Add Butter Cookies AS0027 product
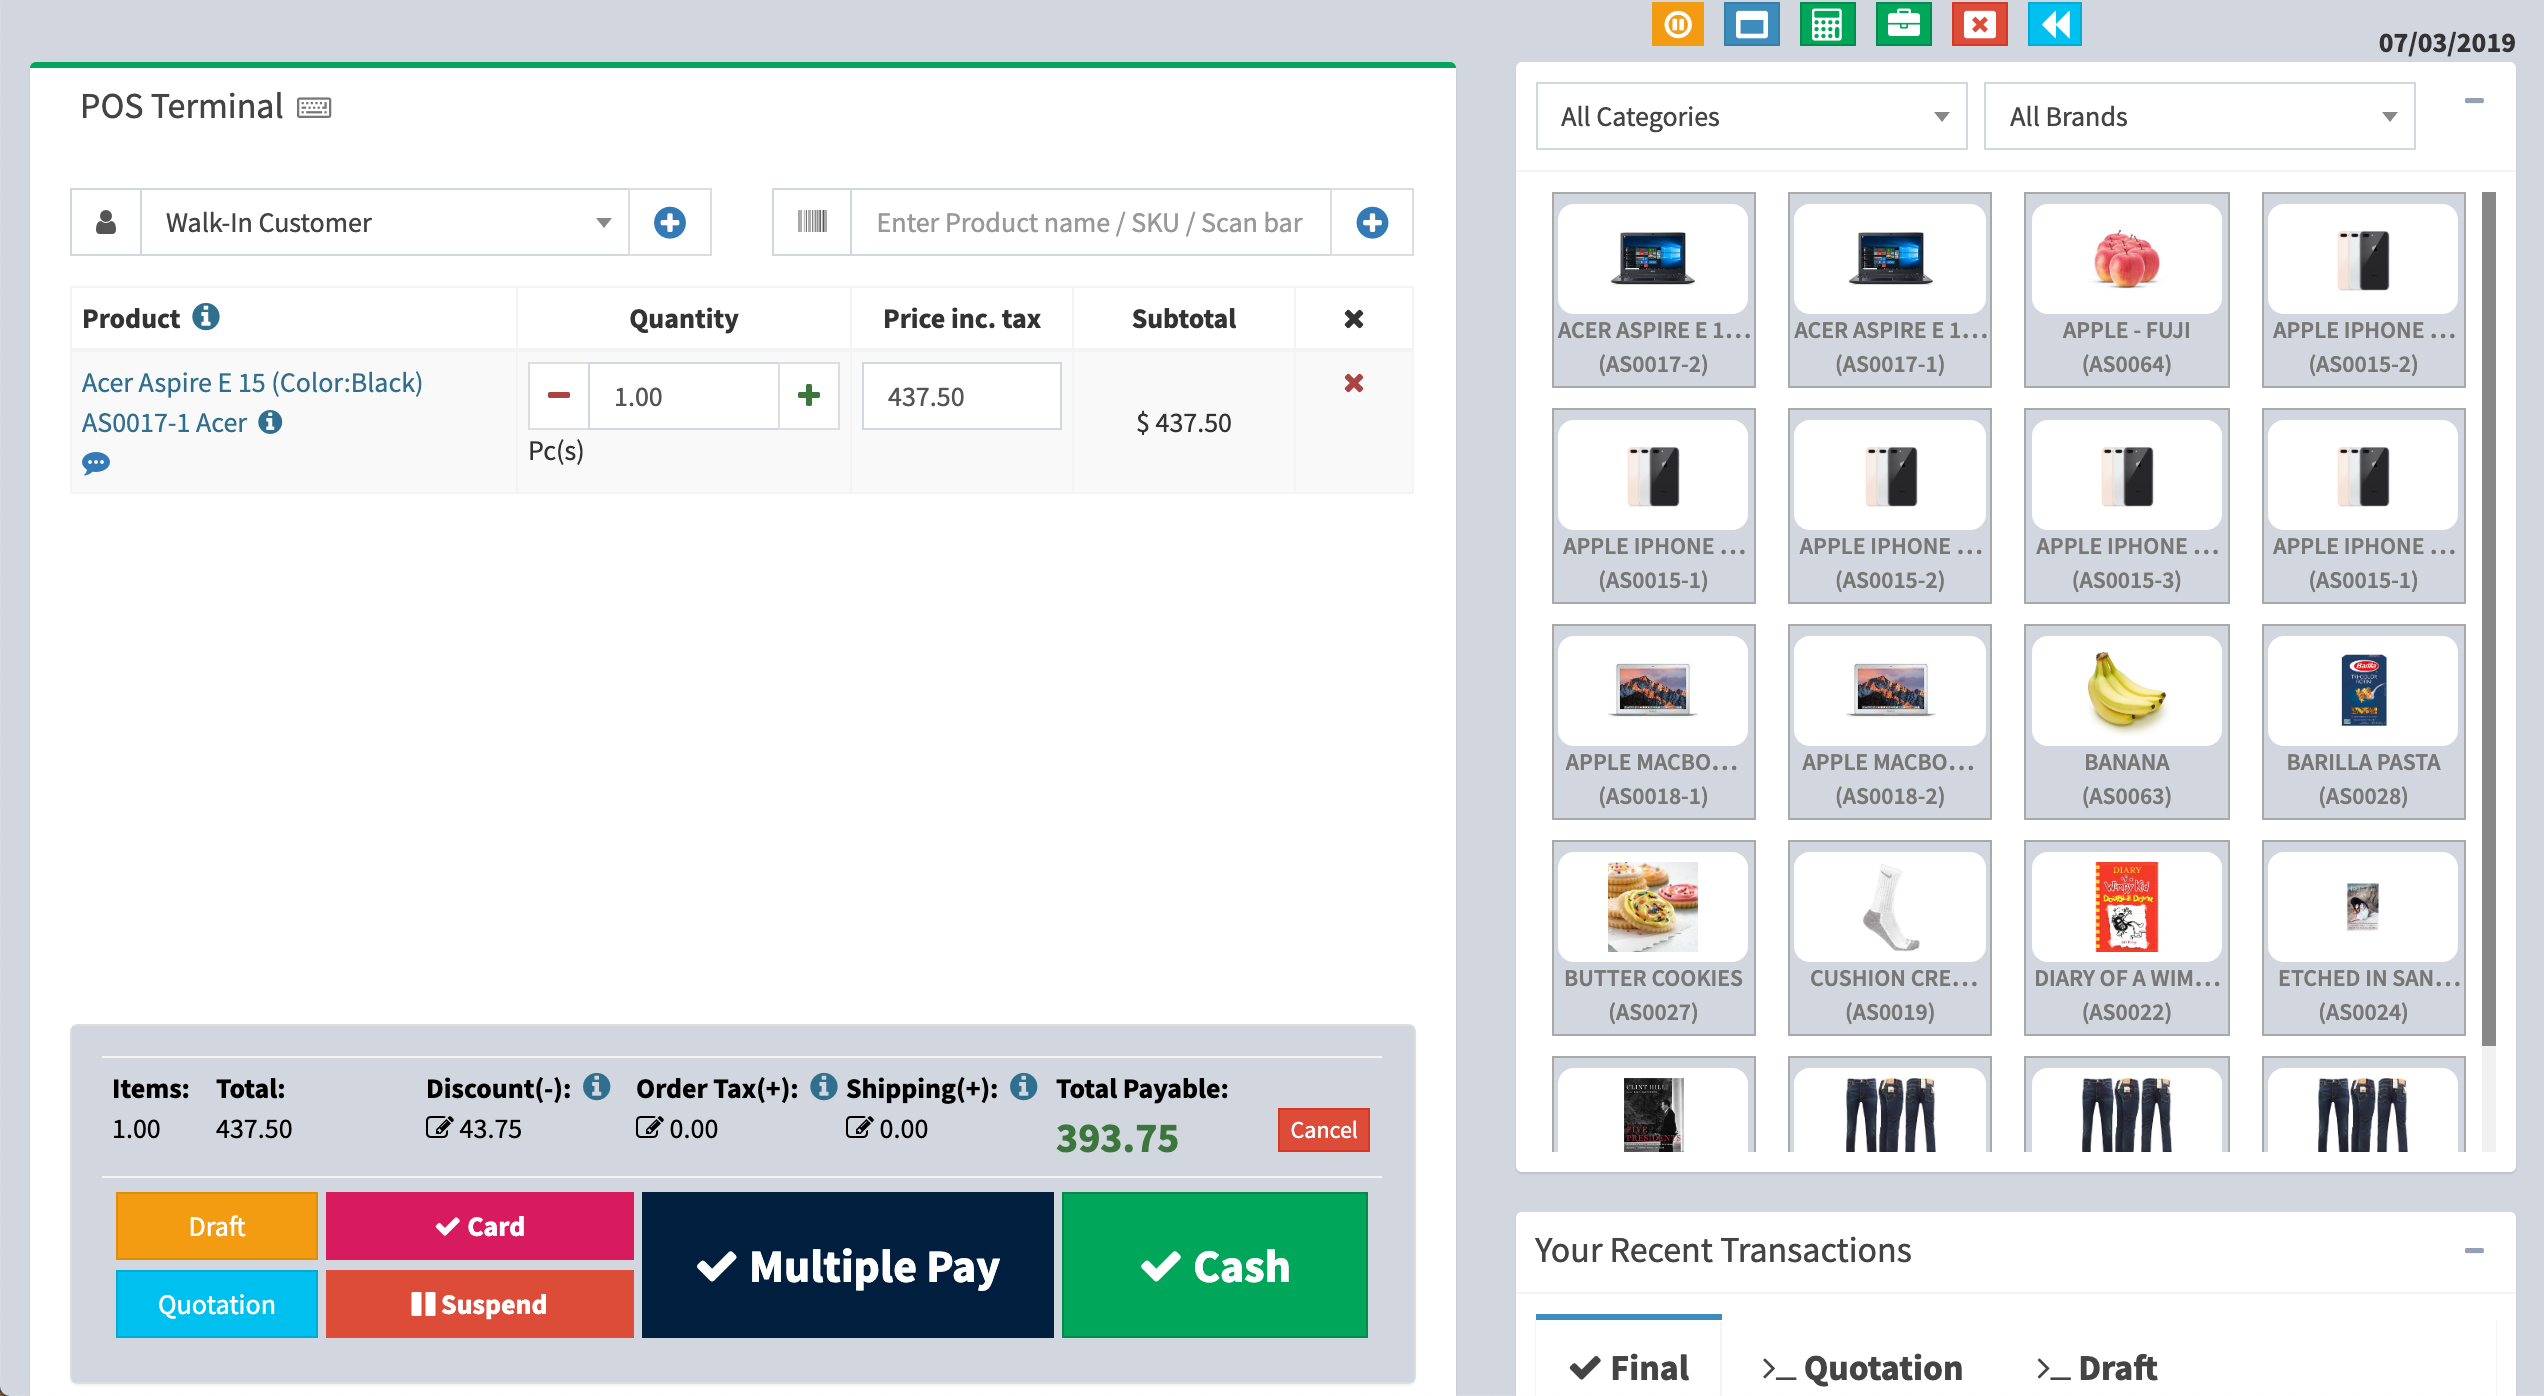This screenshot has height=1396, width=2544. (1654, 938)
